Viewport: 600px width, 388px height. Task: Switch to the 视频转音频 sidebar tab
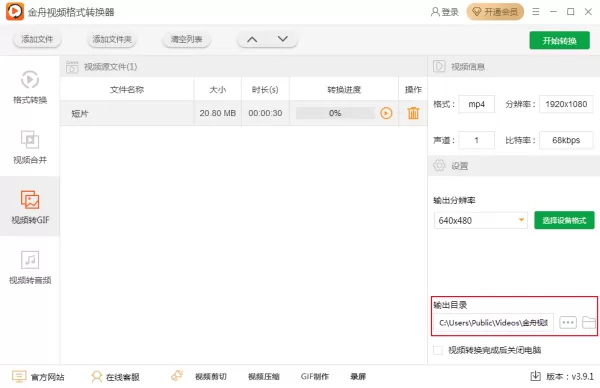coord(30,267)
